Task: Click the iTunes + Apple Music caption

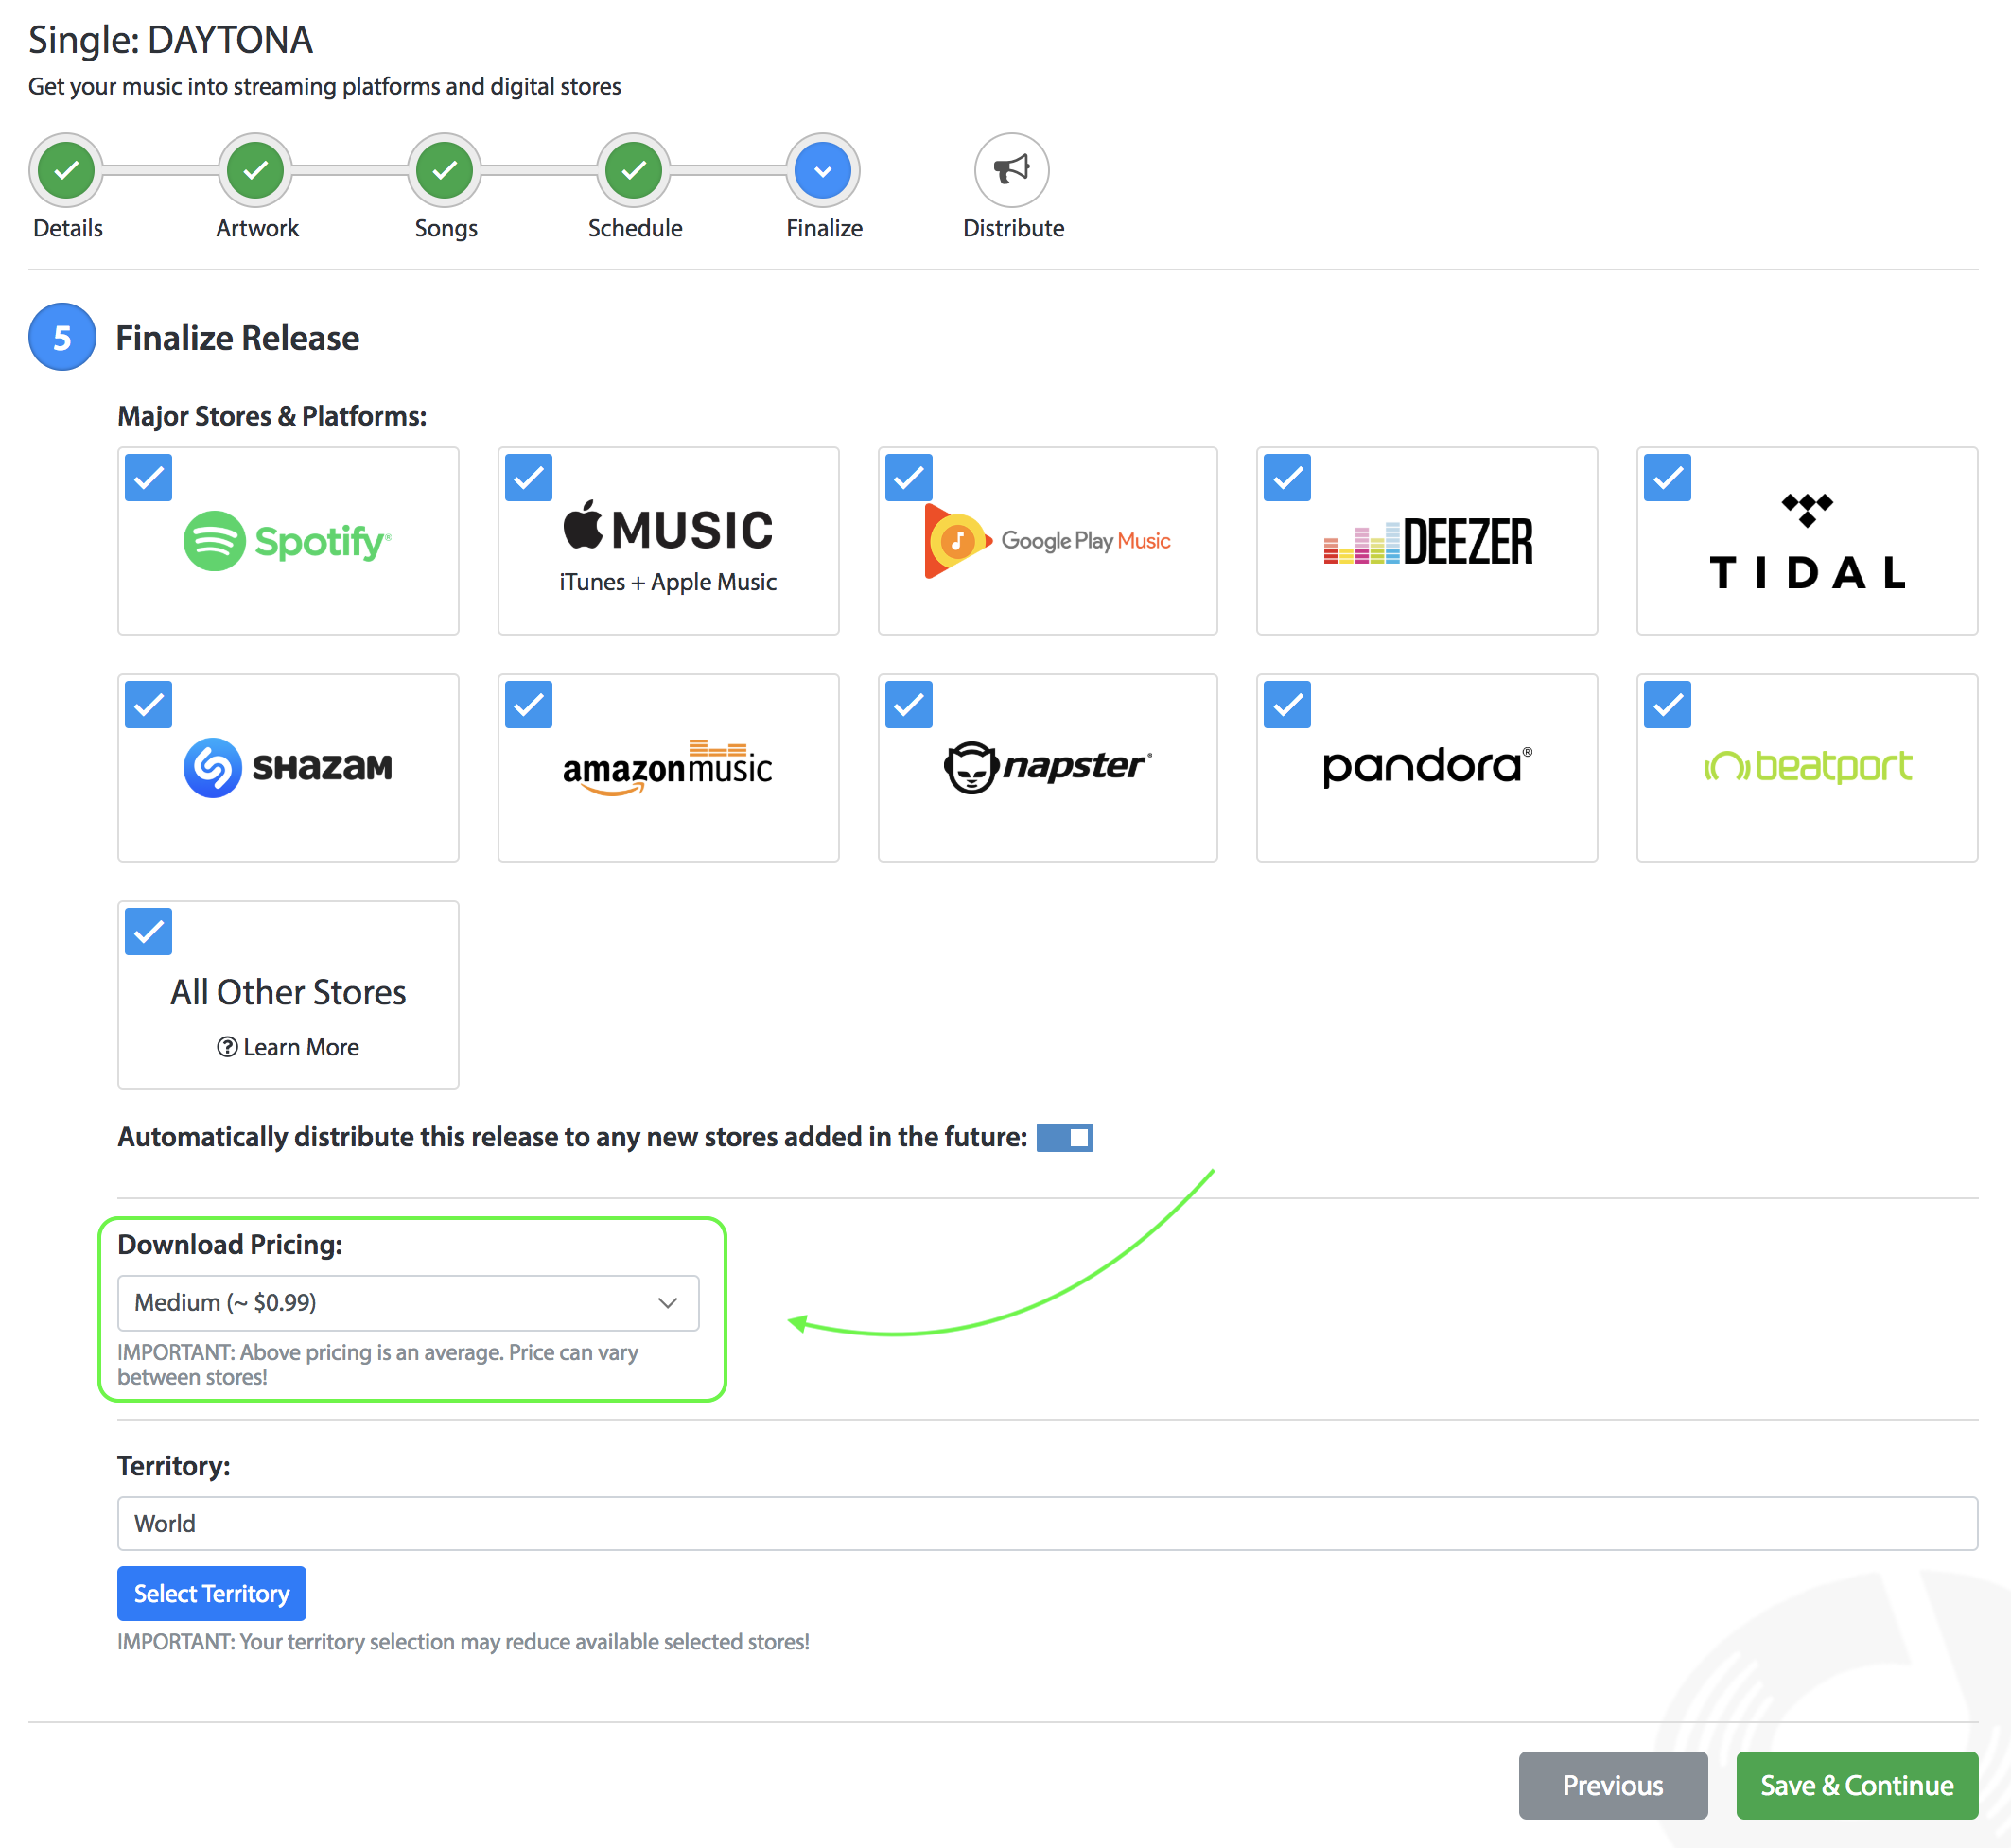Action: click(668, 582)
